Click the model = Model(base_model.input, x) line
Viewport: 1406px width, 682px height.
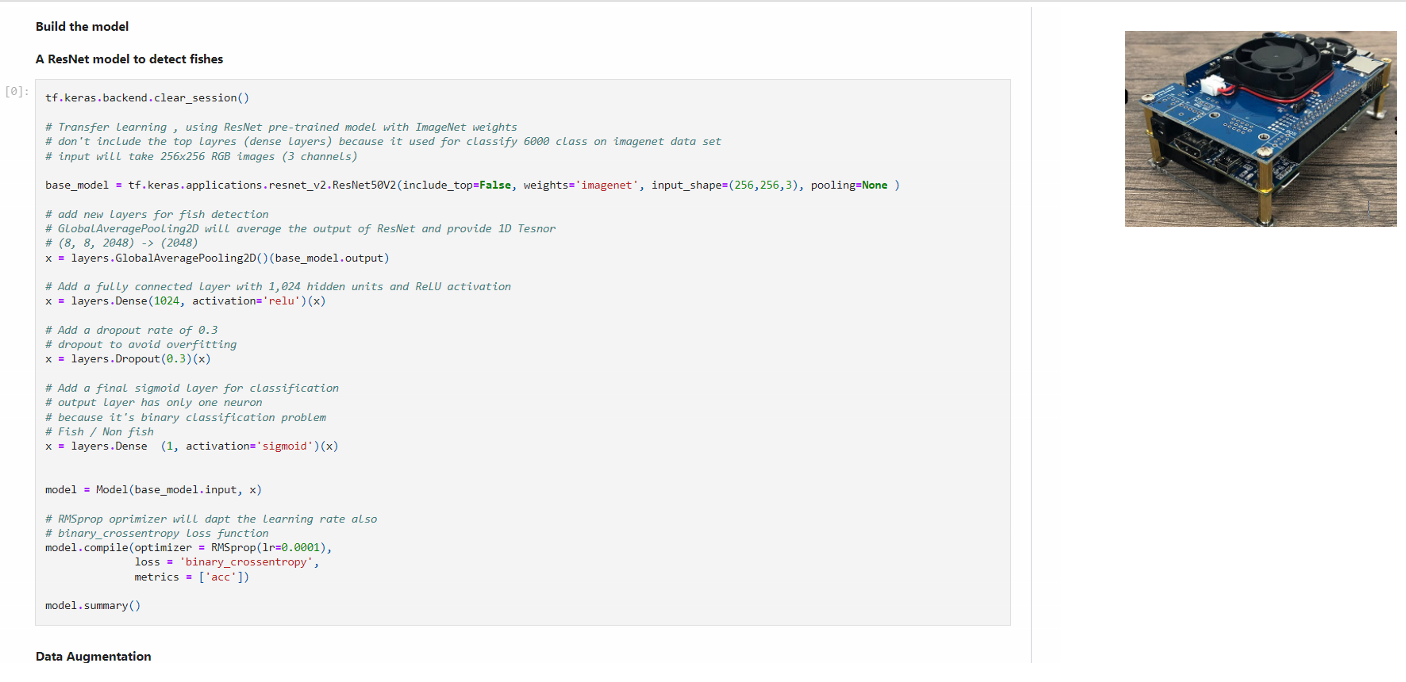(154, 490)
